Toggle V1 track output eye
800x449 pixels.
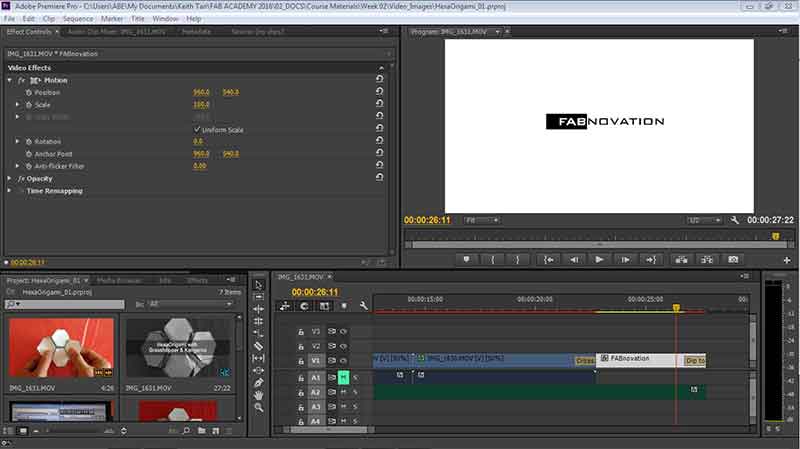pyautogui.click(x=344, y=361)
